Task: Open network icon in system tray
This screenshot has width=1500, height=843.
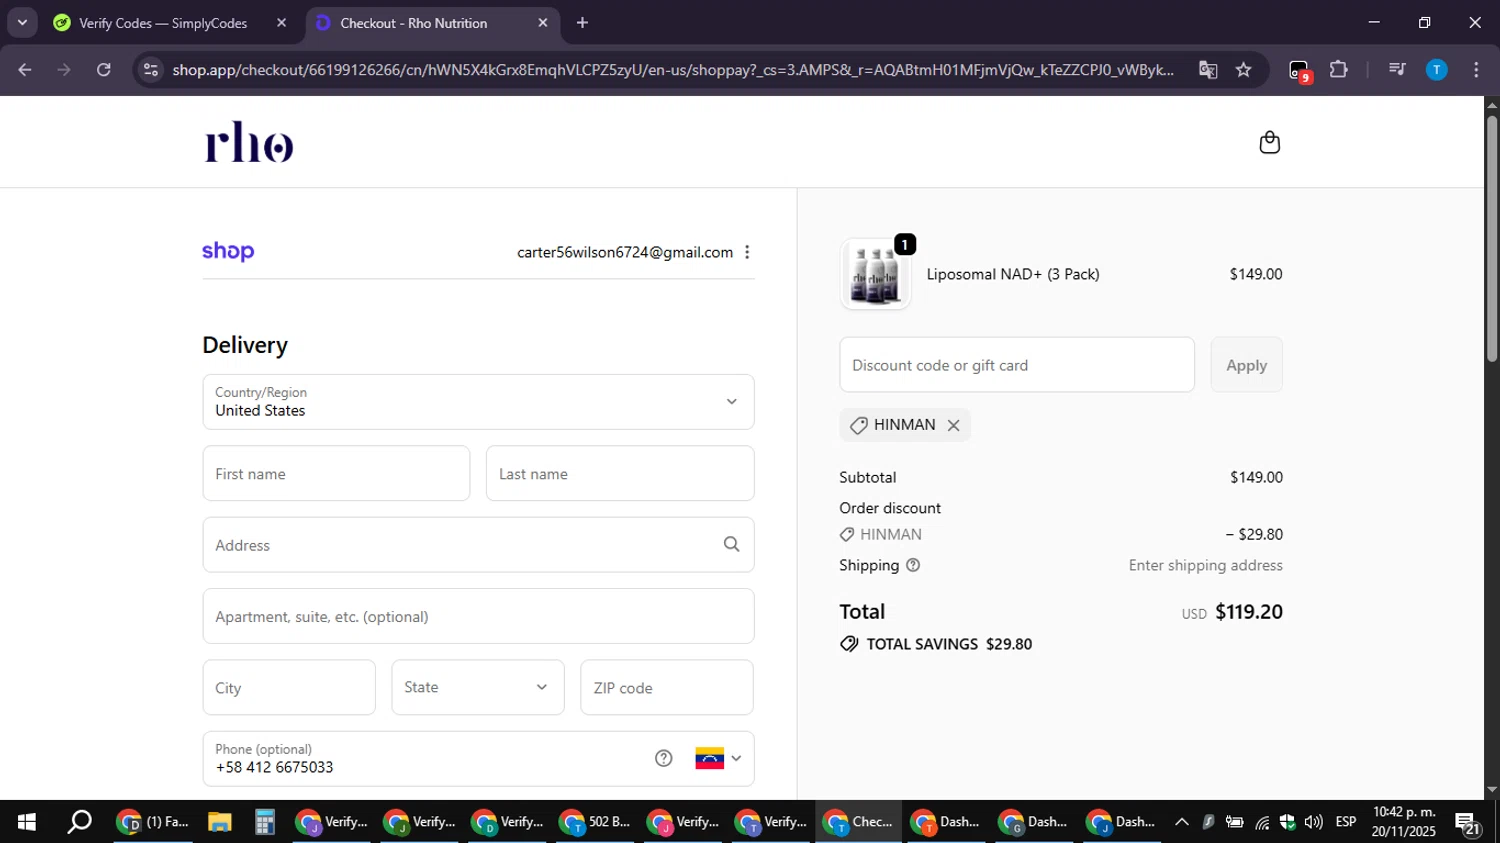Action: point(1262,822)
